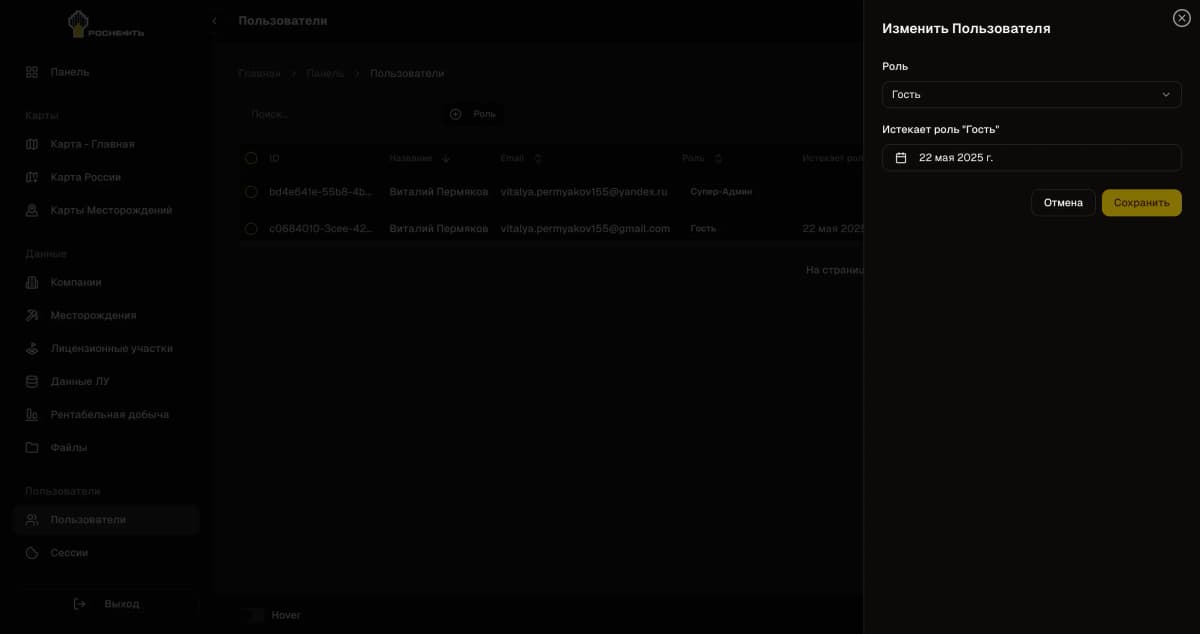This screenshot has width=1200, height=634.
Task: Select the Супер-Админ user row checkbox
Action: click(251, 192)
